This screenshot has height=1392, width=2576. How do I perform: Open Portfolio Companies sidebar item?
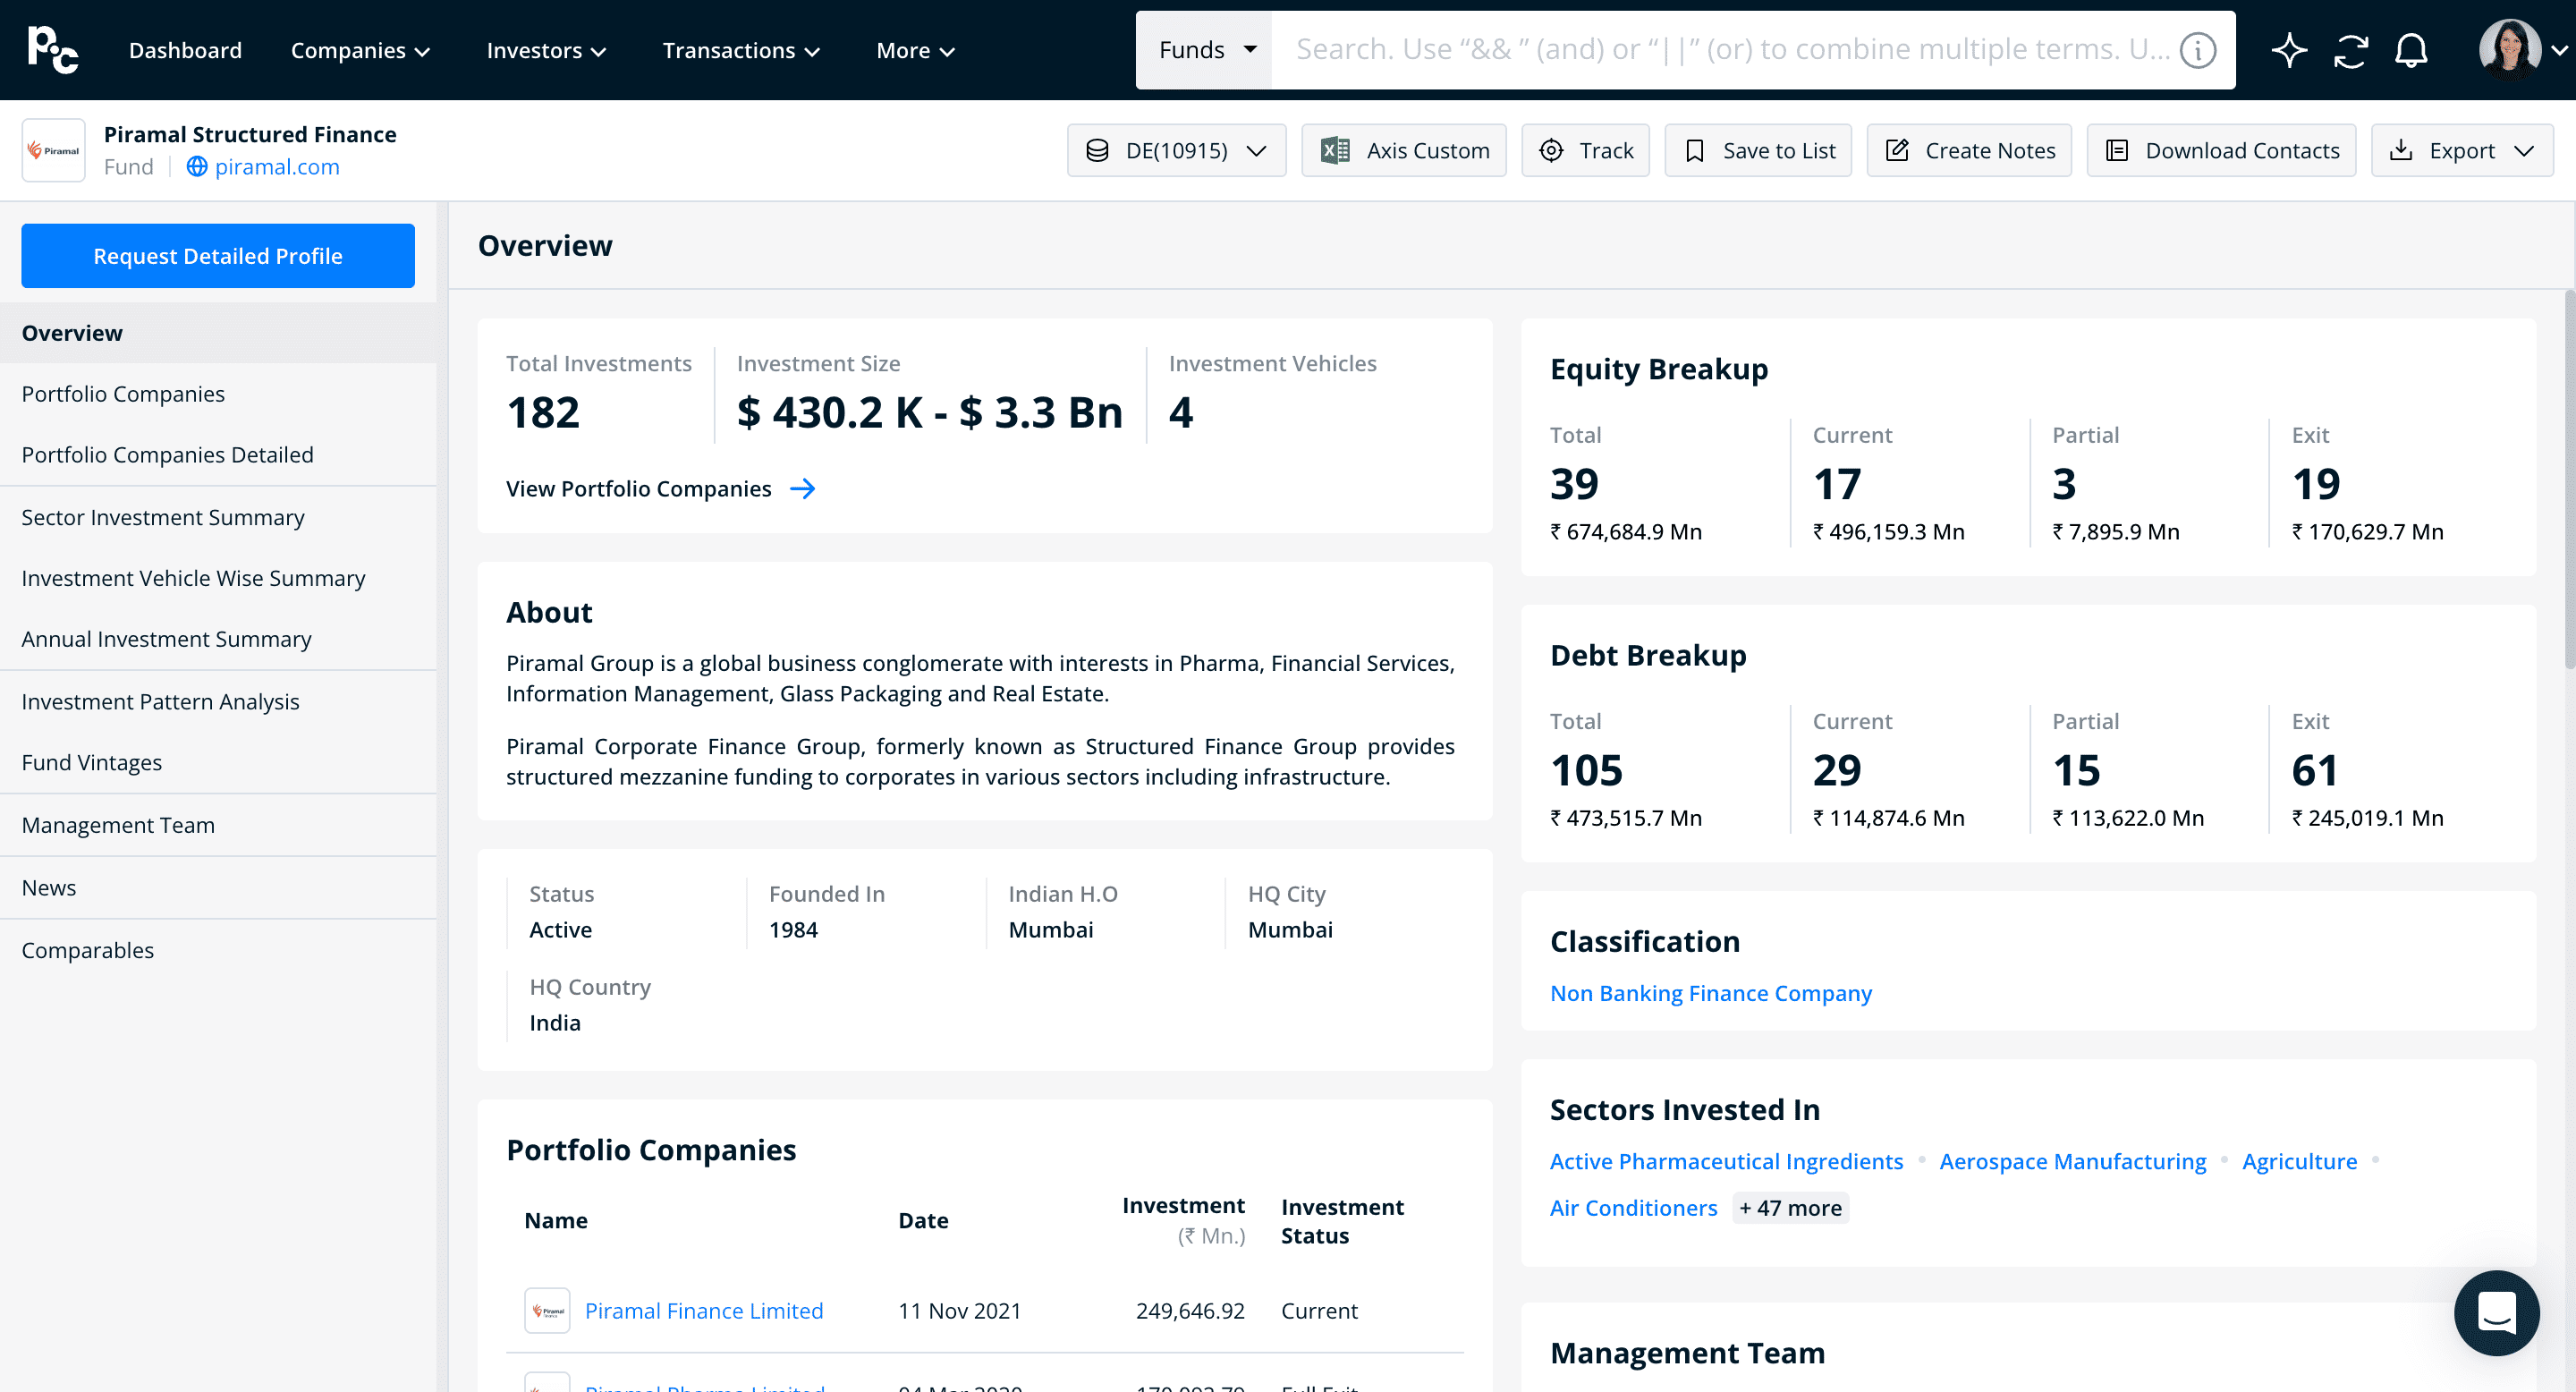tap(218, 394)
